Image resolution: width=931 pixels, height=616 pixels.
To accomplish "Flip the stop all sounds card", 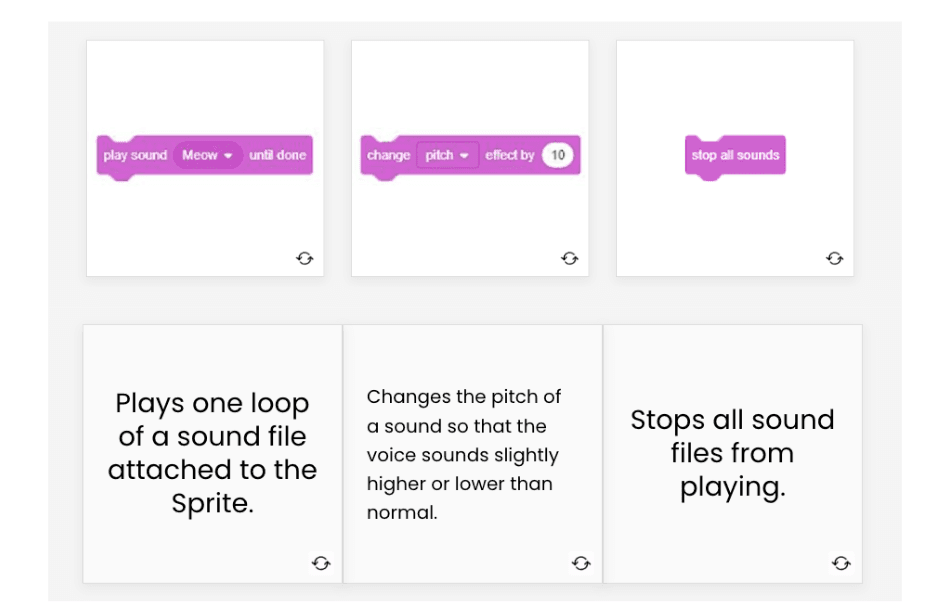I will point(834,258).
